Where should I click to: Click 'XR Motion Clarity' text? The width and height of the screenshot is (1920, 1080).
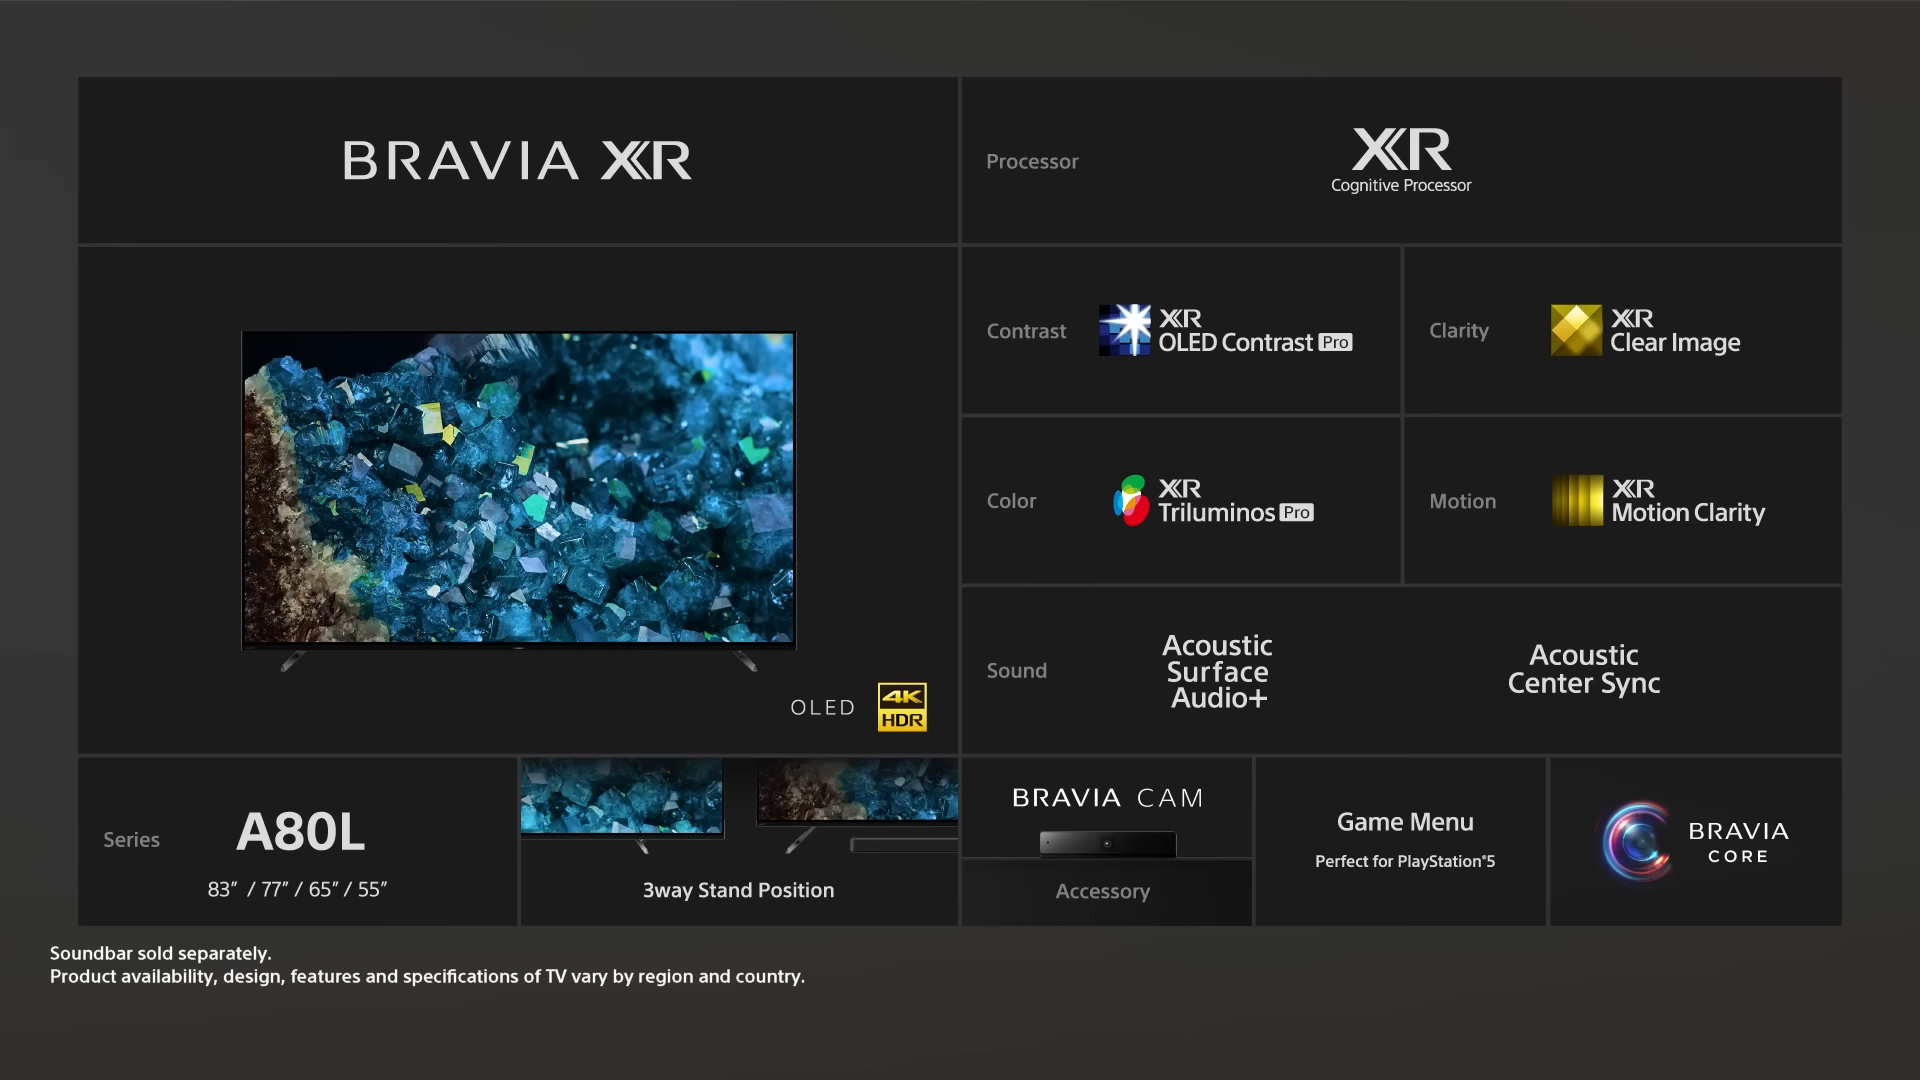1688,501
